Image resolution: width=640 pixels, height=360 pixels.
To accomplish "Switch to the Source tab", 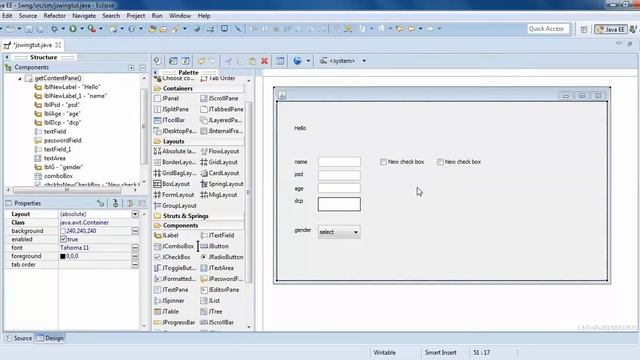I will pos(19,338).
